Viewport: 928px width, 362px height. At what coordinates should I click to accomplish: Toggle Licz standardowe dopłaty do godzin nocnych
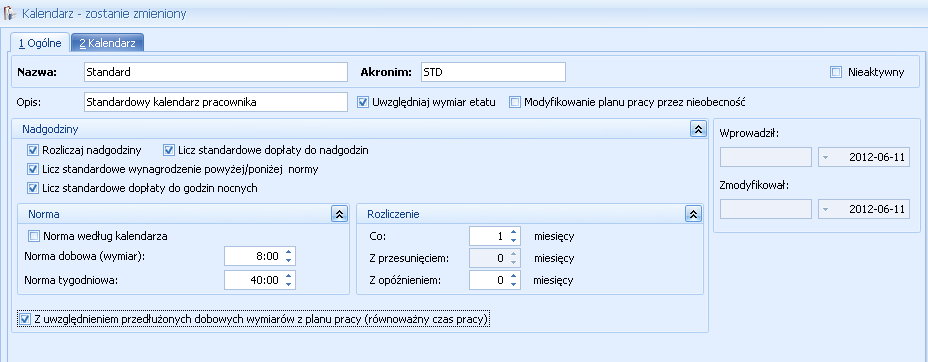coord(33,188)
